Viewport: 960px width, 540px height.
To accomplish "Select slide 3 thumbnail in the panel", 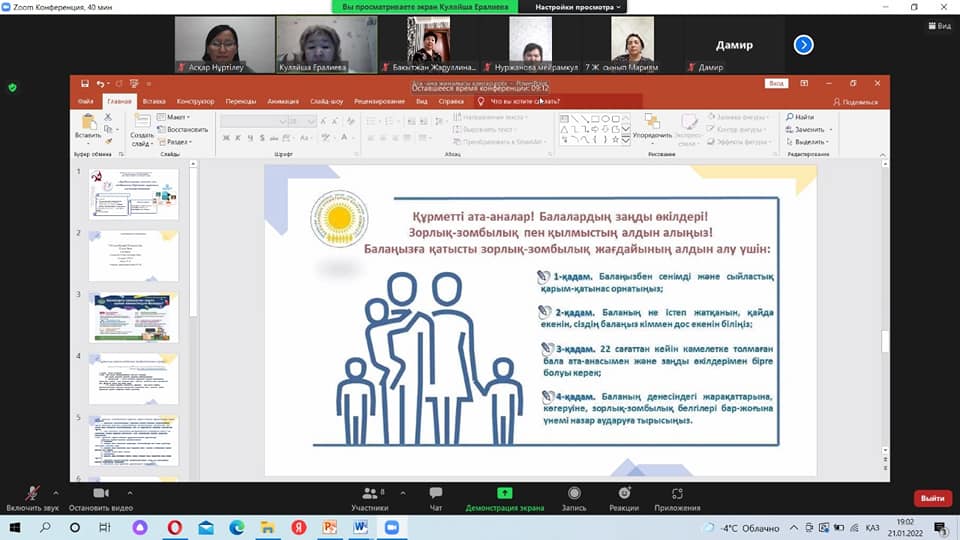I will [134, 317].
